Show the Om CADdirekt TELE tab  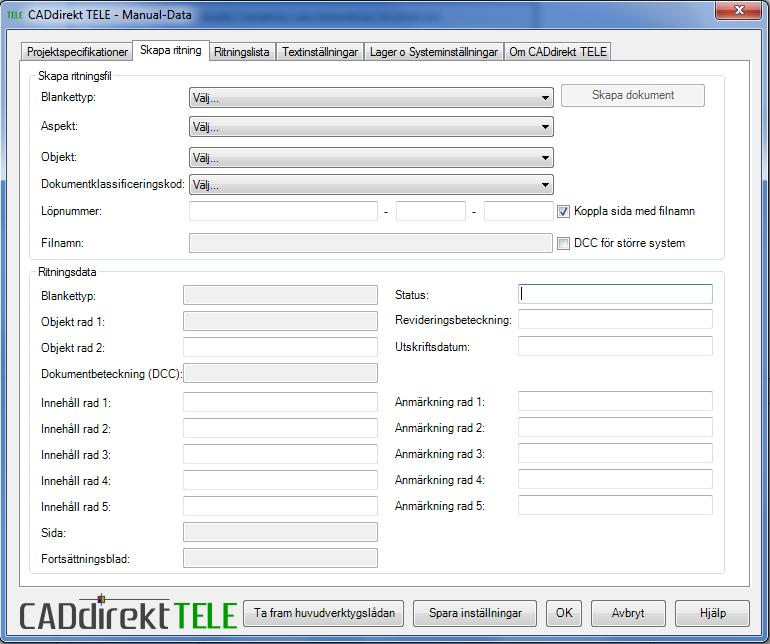558,52
